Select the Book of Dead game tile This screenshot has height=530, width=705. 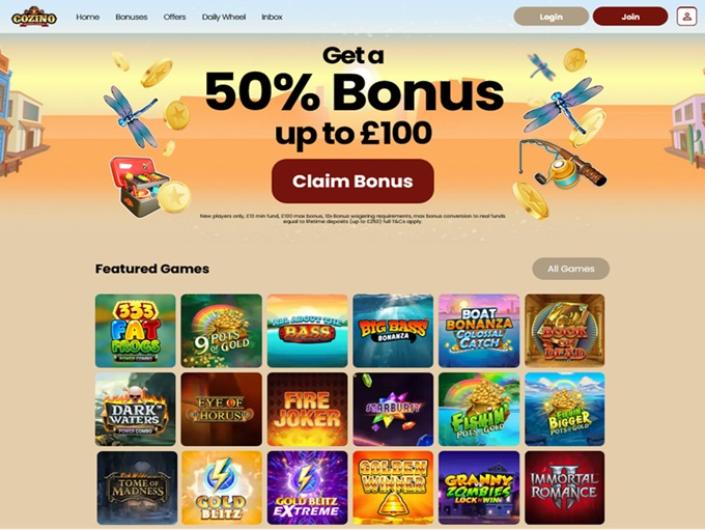coord(565,331)
